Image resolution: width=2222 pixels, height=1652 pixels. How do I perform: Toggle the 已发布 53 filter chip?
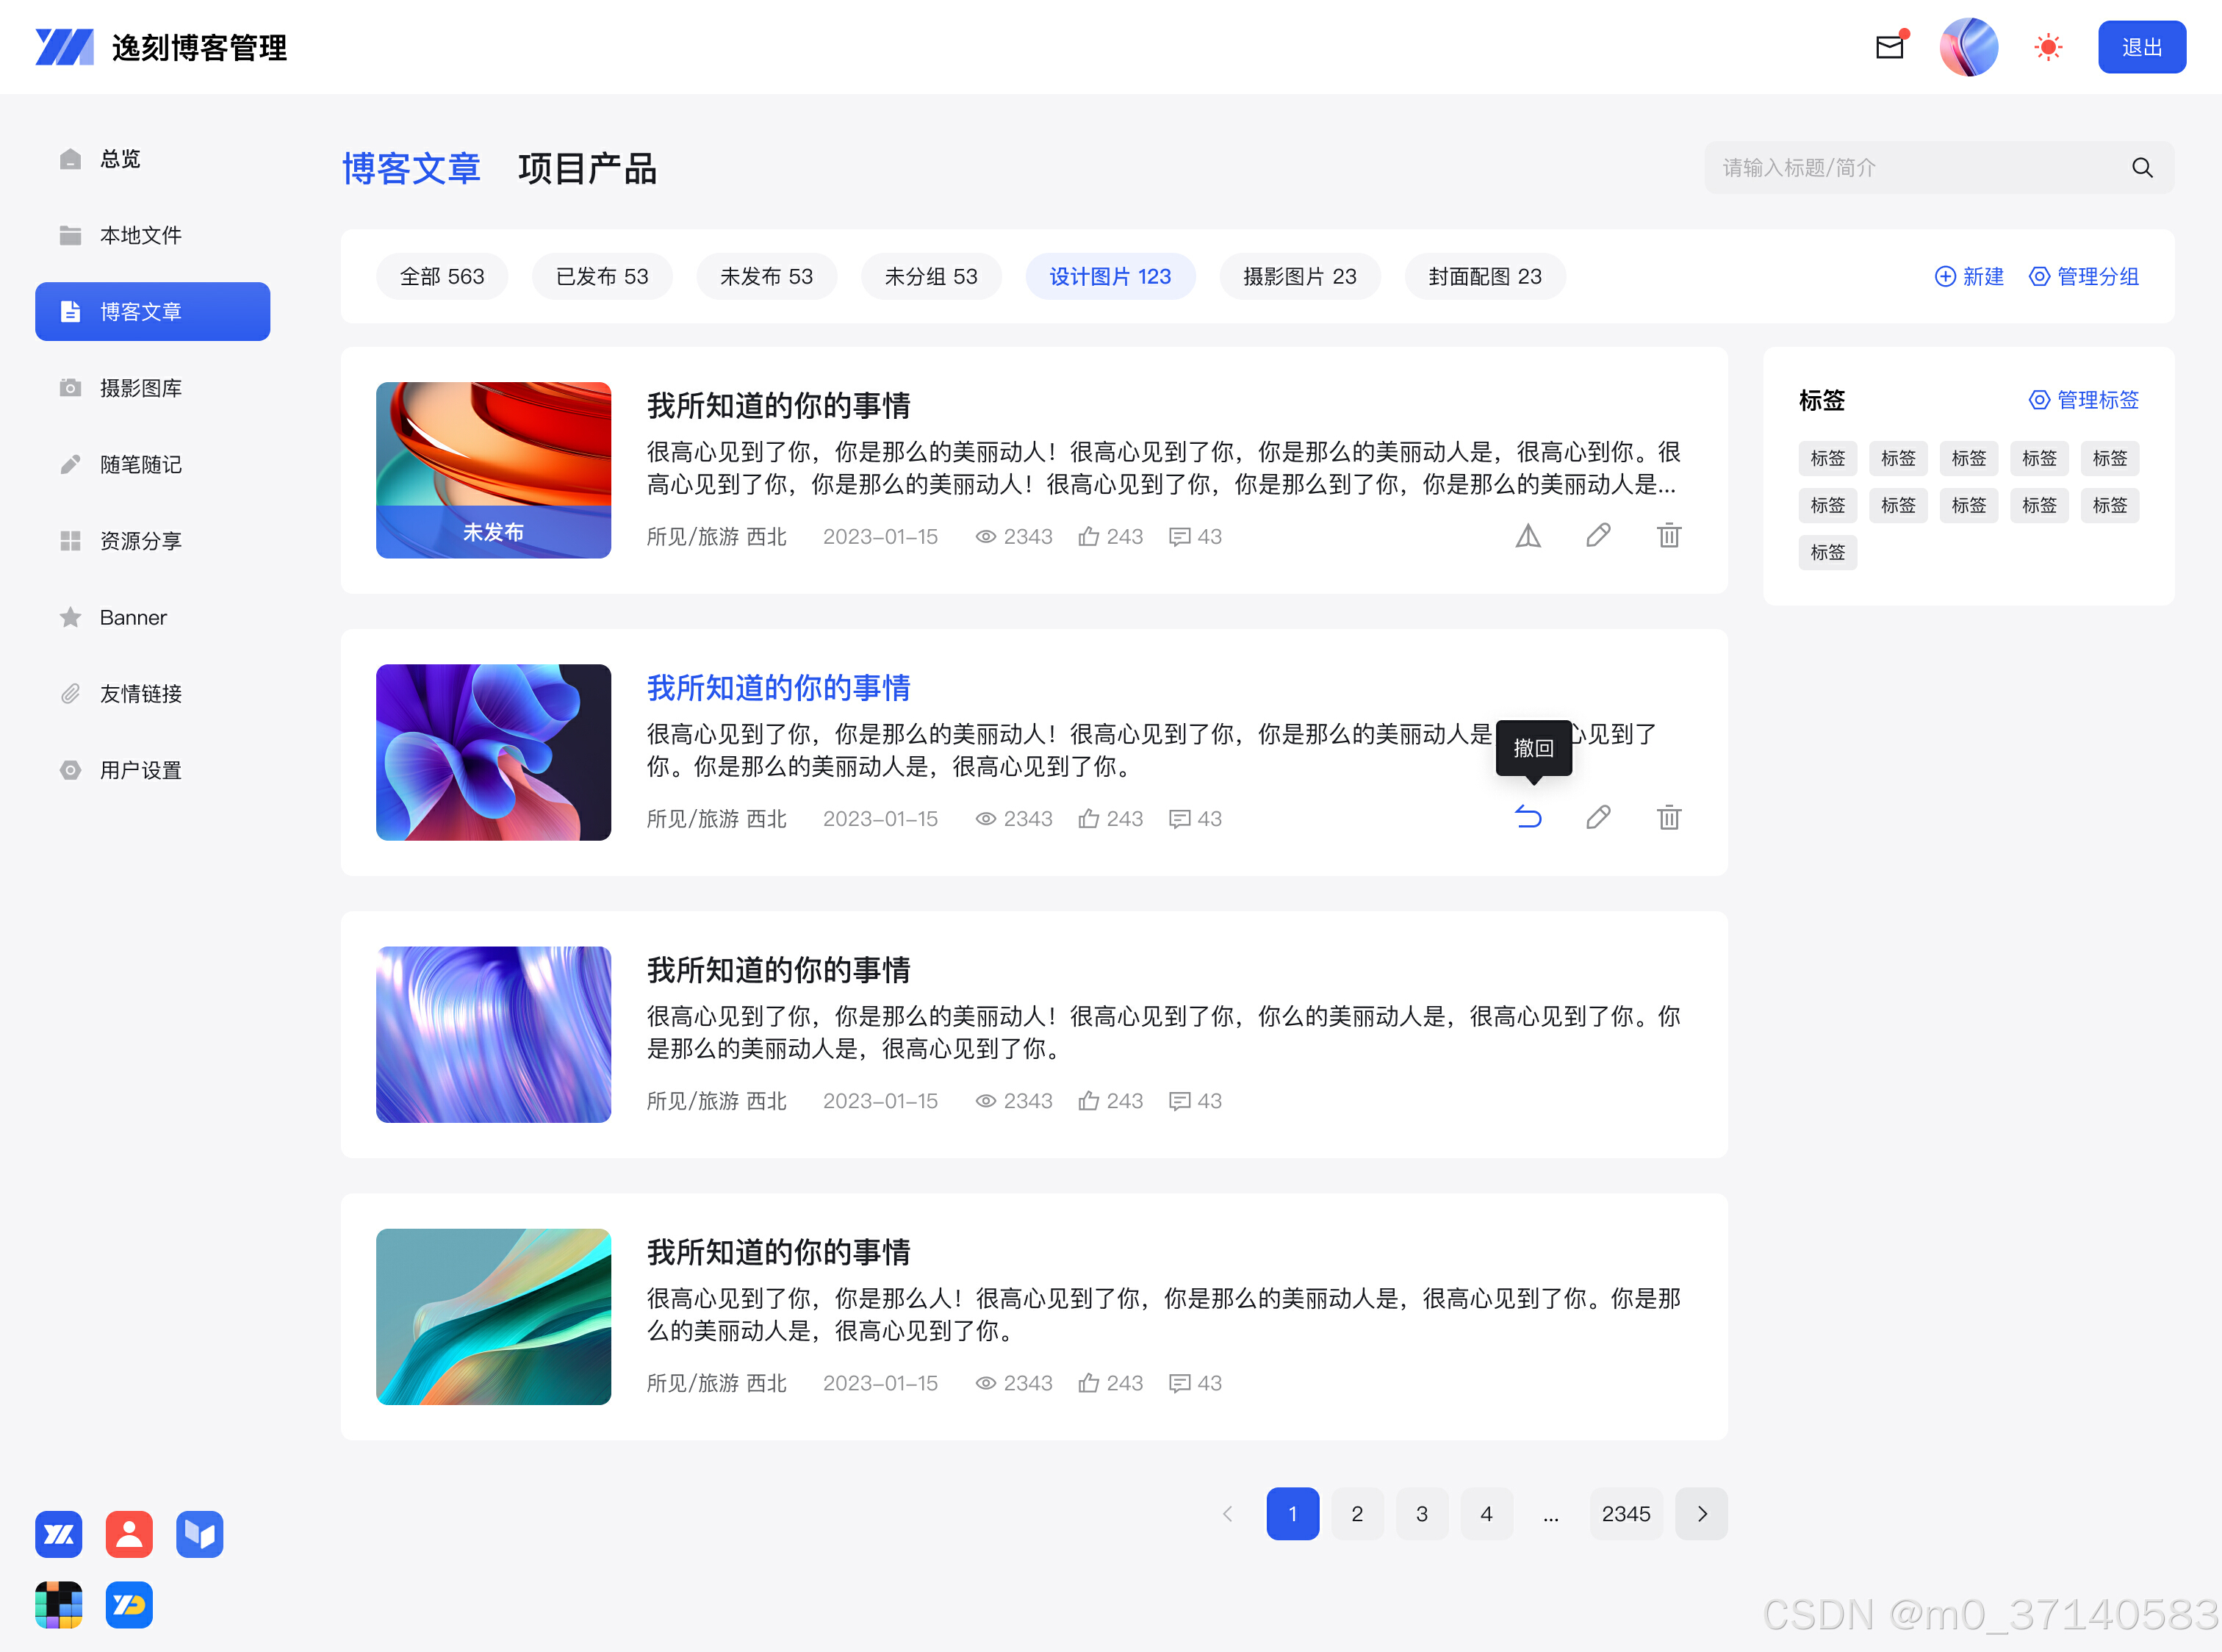[x=601, y=276]
